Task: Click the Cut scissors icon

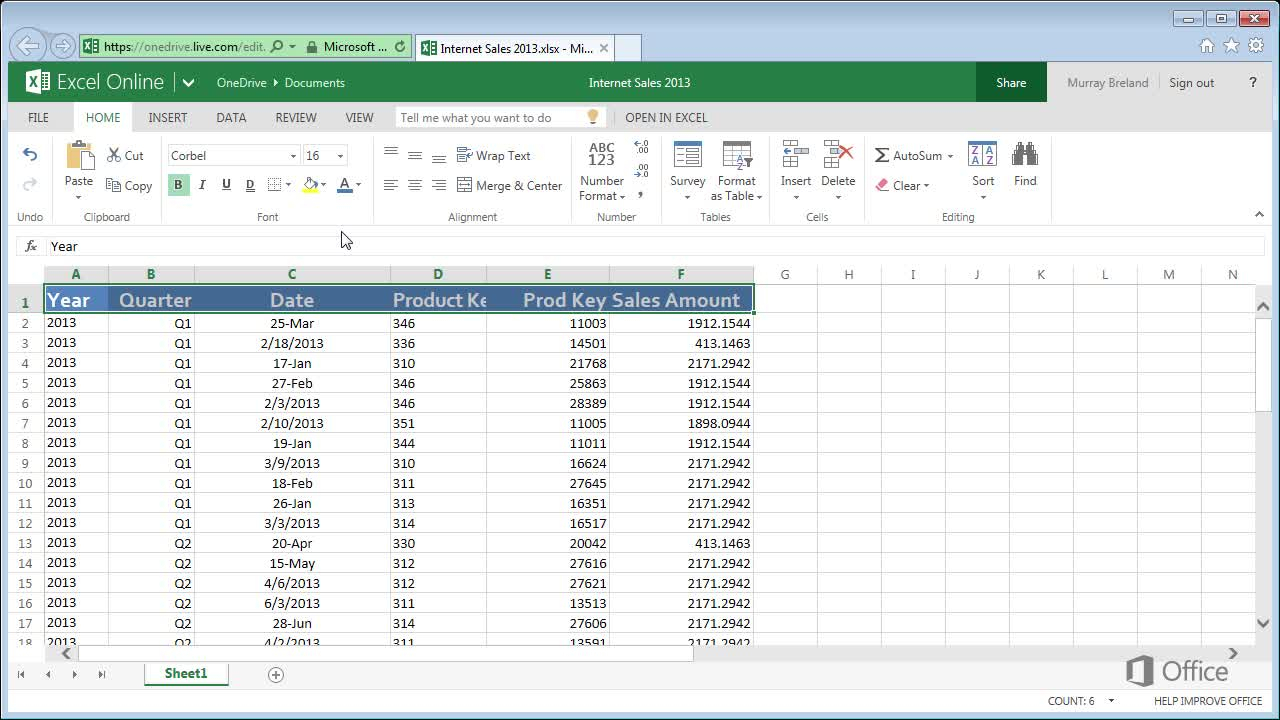Action: pyautogui.click(x=114, y=155)
